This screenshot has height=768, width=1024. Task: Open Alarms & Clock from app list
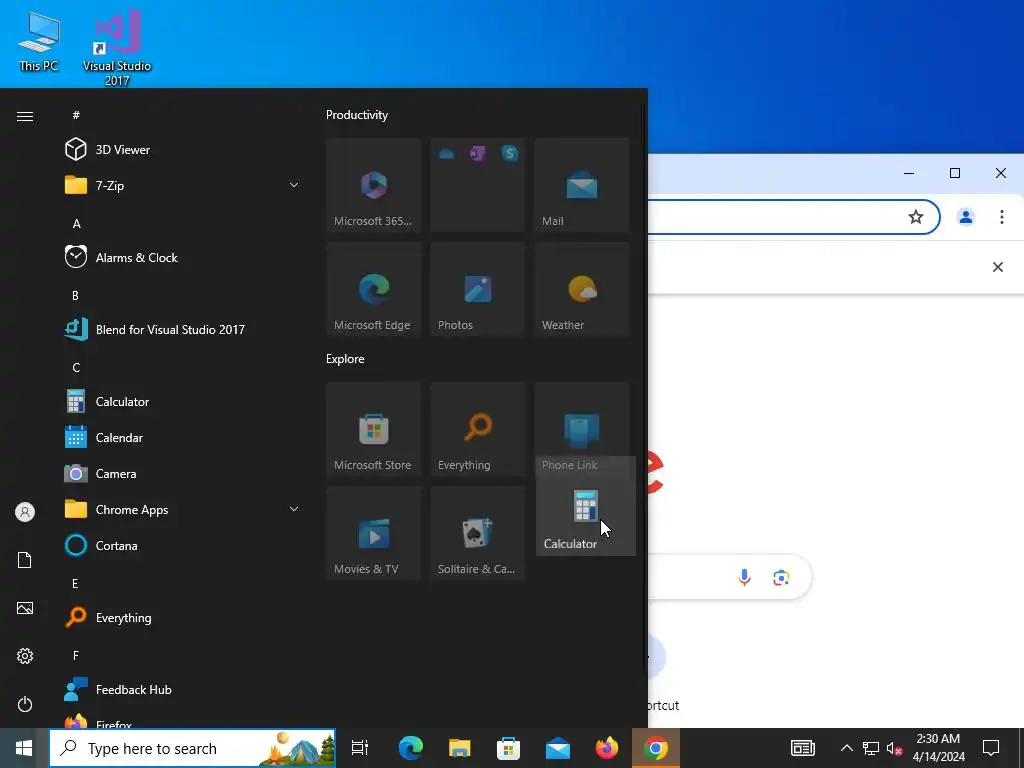tap(183, 257)
